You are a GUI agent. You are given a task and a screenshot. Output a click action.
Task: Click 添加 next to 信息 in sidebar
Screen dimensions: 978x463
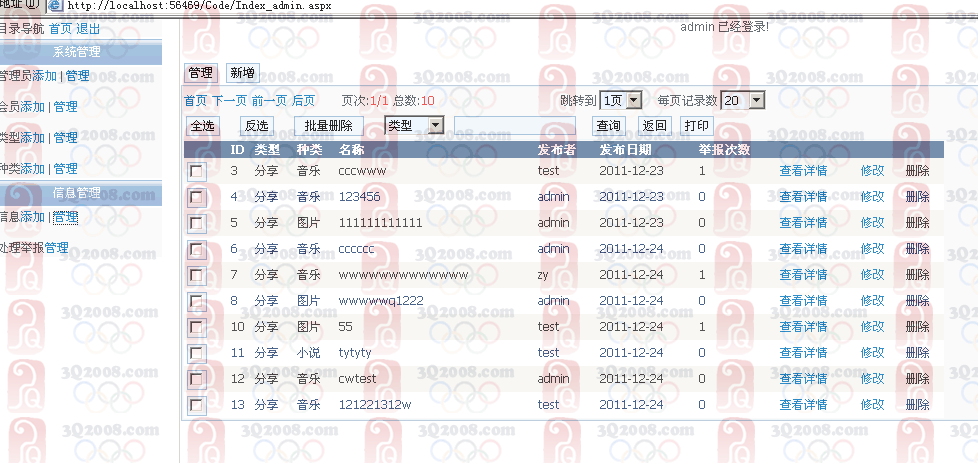pyautogui.click(x=33, y=217)
